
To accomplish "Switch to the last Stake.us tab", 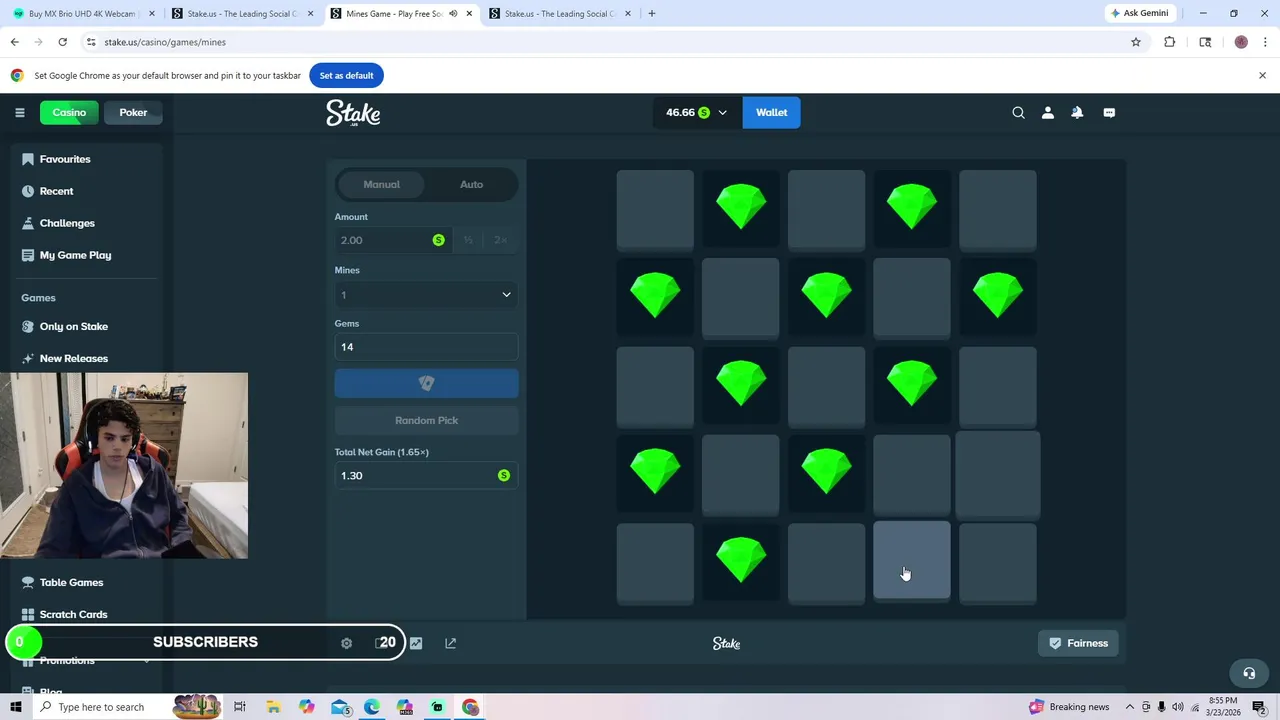I will pyautogui.click(x=560, y=14).
